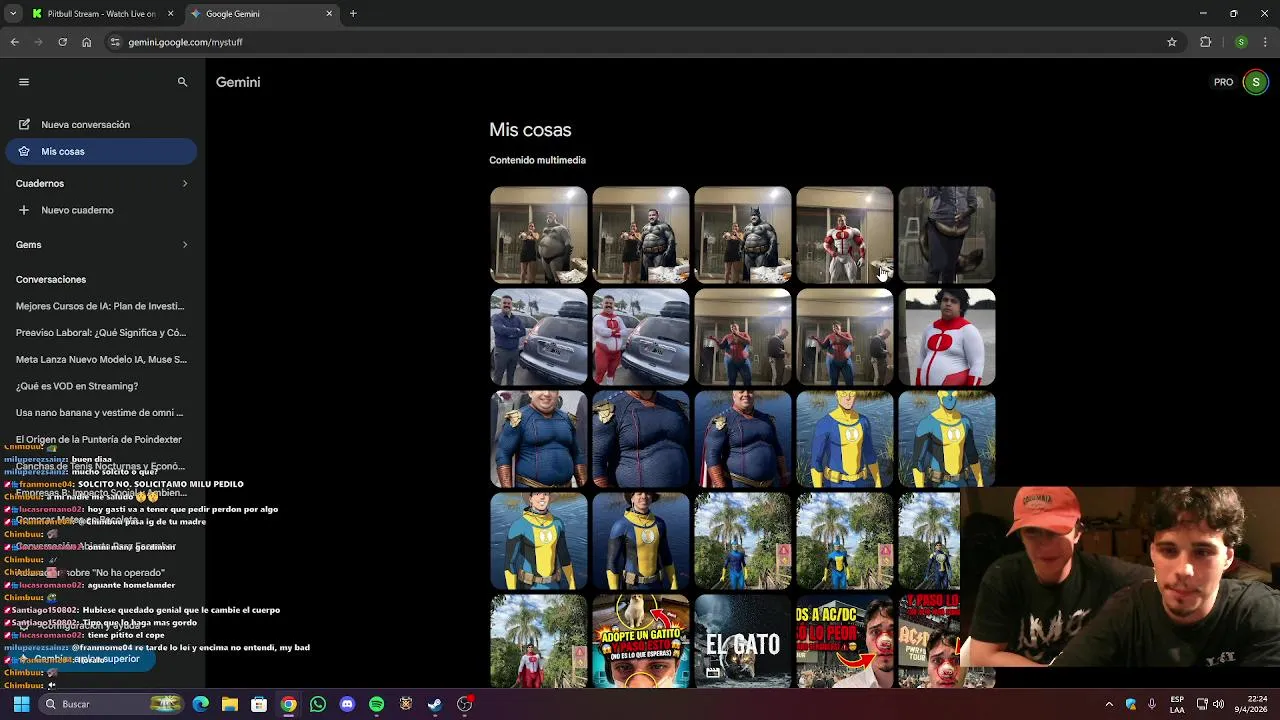Click the PRO badge next to account

click(1223, 82)
